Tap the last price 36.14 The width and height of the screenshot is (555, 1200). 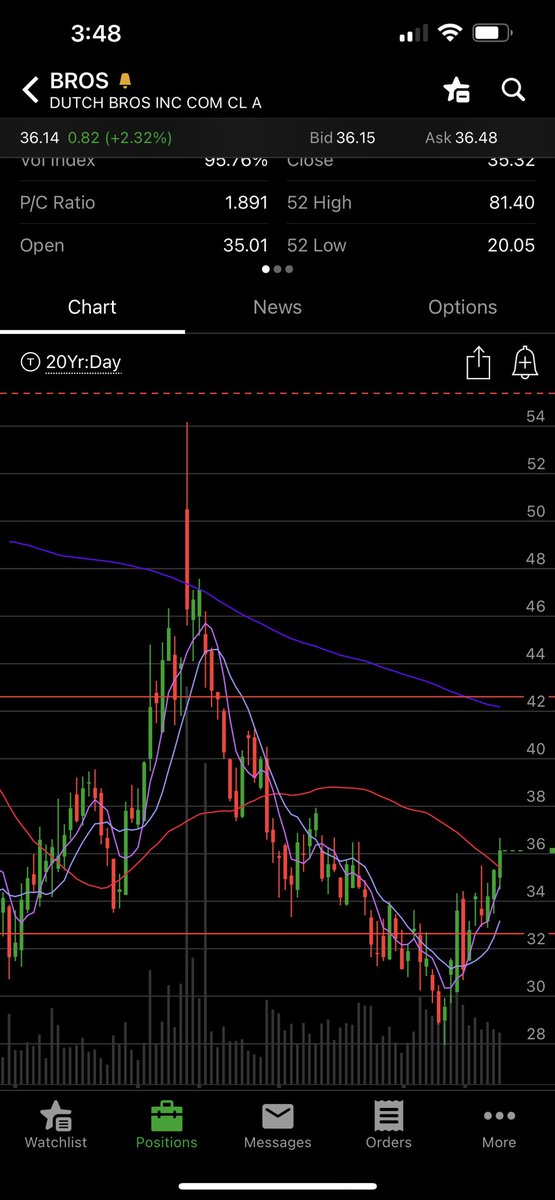tap(40, 137)
